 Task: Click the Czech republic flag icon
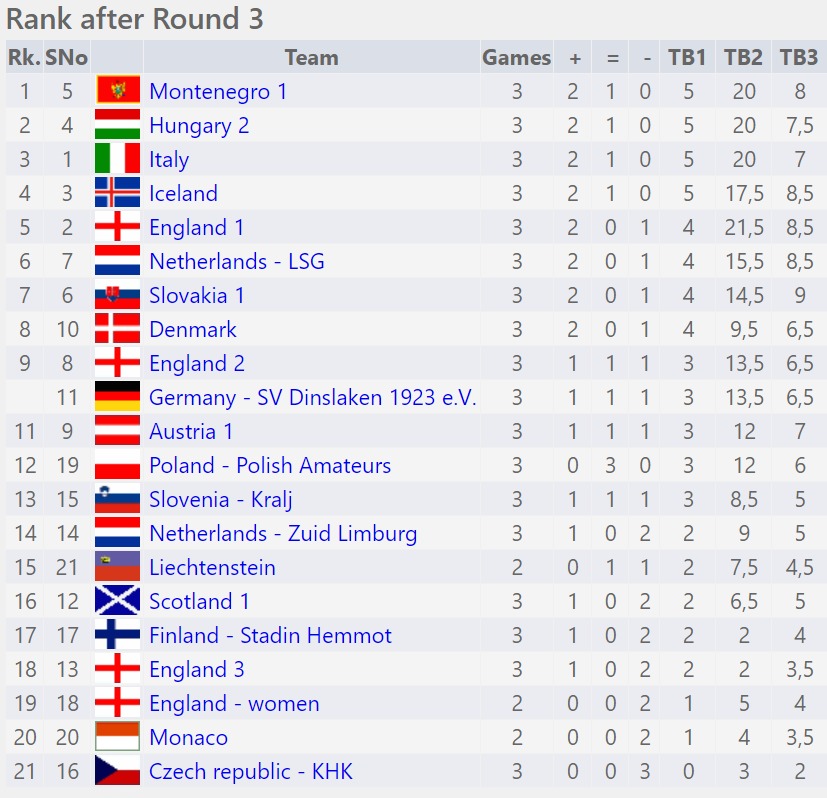pyautogui.click(x=117, y=772)
